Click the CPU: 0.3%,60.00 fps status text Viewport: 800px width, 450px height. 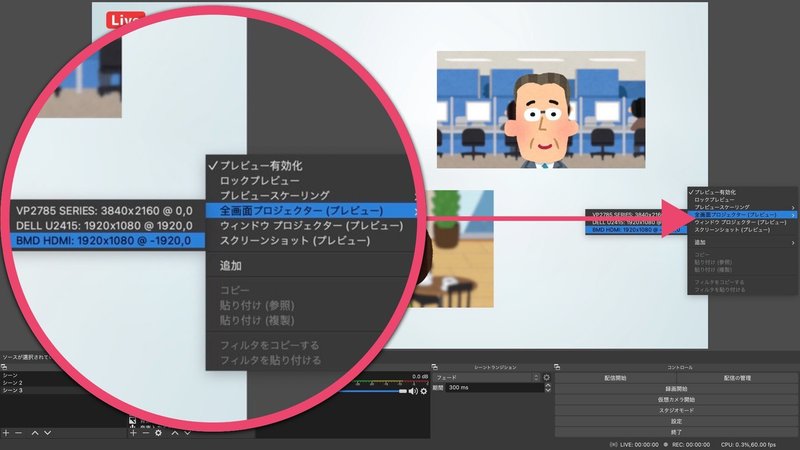[x=748, y=445]
